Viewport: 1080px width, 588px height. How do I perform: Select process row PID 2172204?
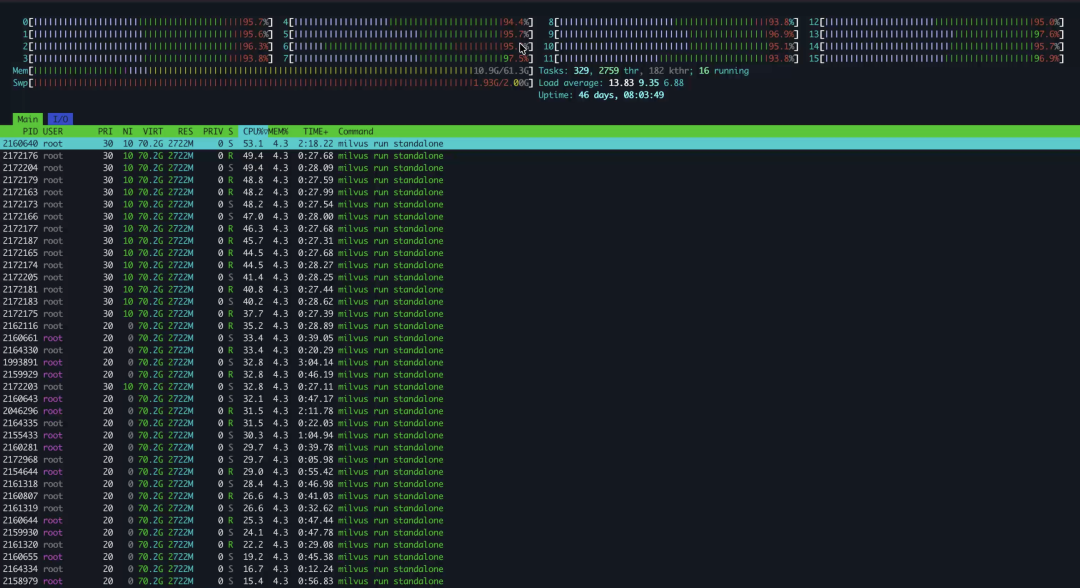tap(540, 168)
